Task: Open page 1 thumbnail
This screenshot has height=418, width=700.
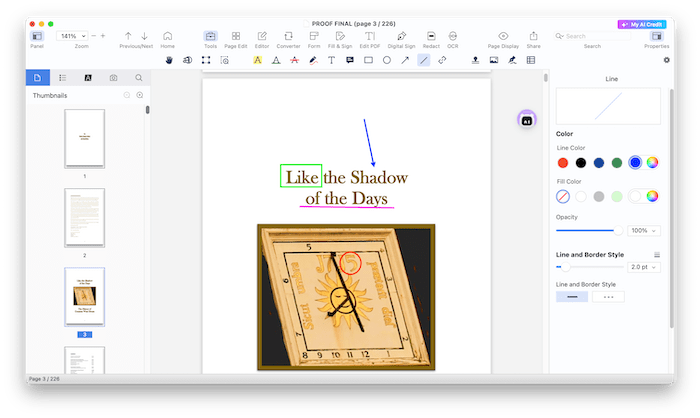Action: click(x=84, y=139)
